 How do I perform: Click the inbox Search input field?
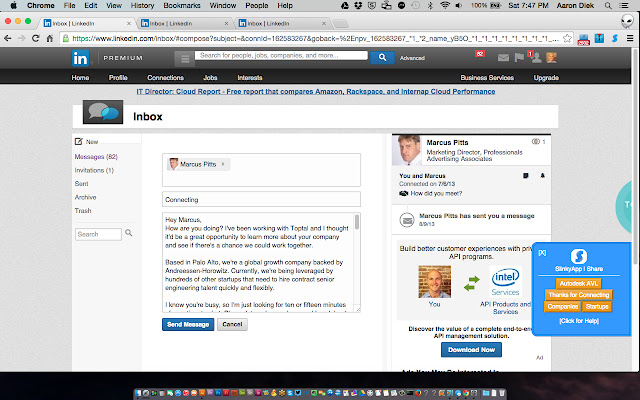pos(98,234)
